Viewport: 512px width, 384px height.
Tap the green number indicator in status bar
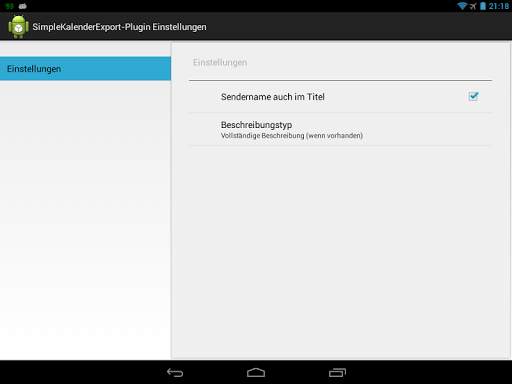pos(9,6)
